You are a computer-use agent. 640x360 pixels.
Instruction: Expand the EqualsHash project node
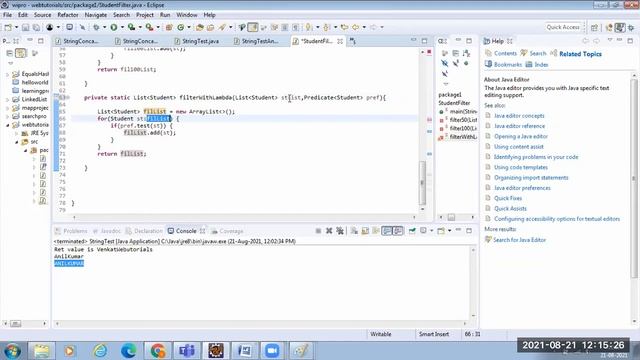pos(7,74)
